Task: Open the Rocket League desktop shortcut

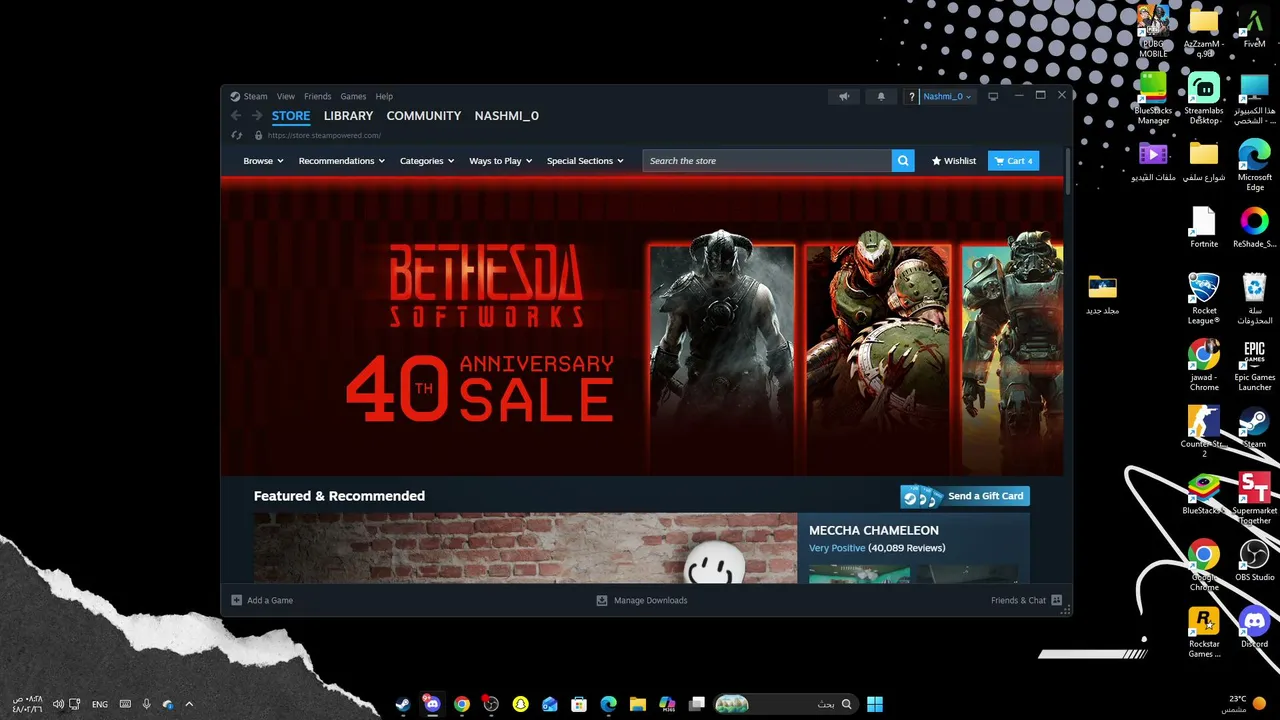Action: pyautogui.click(x=1204, y=299)
